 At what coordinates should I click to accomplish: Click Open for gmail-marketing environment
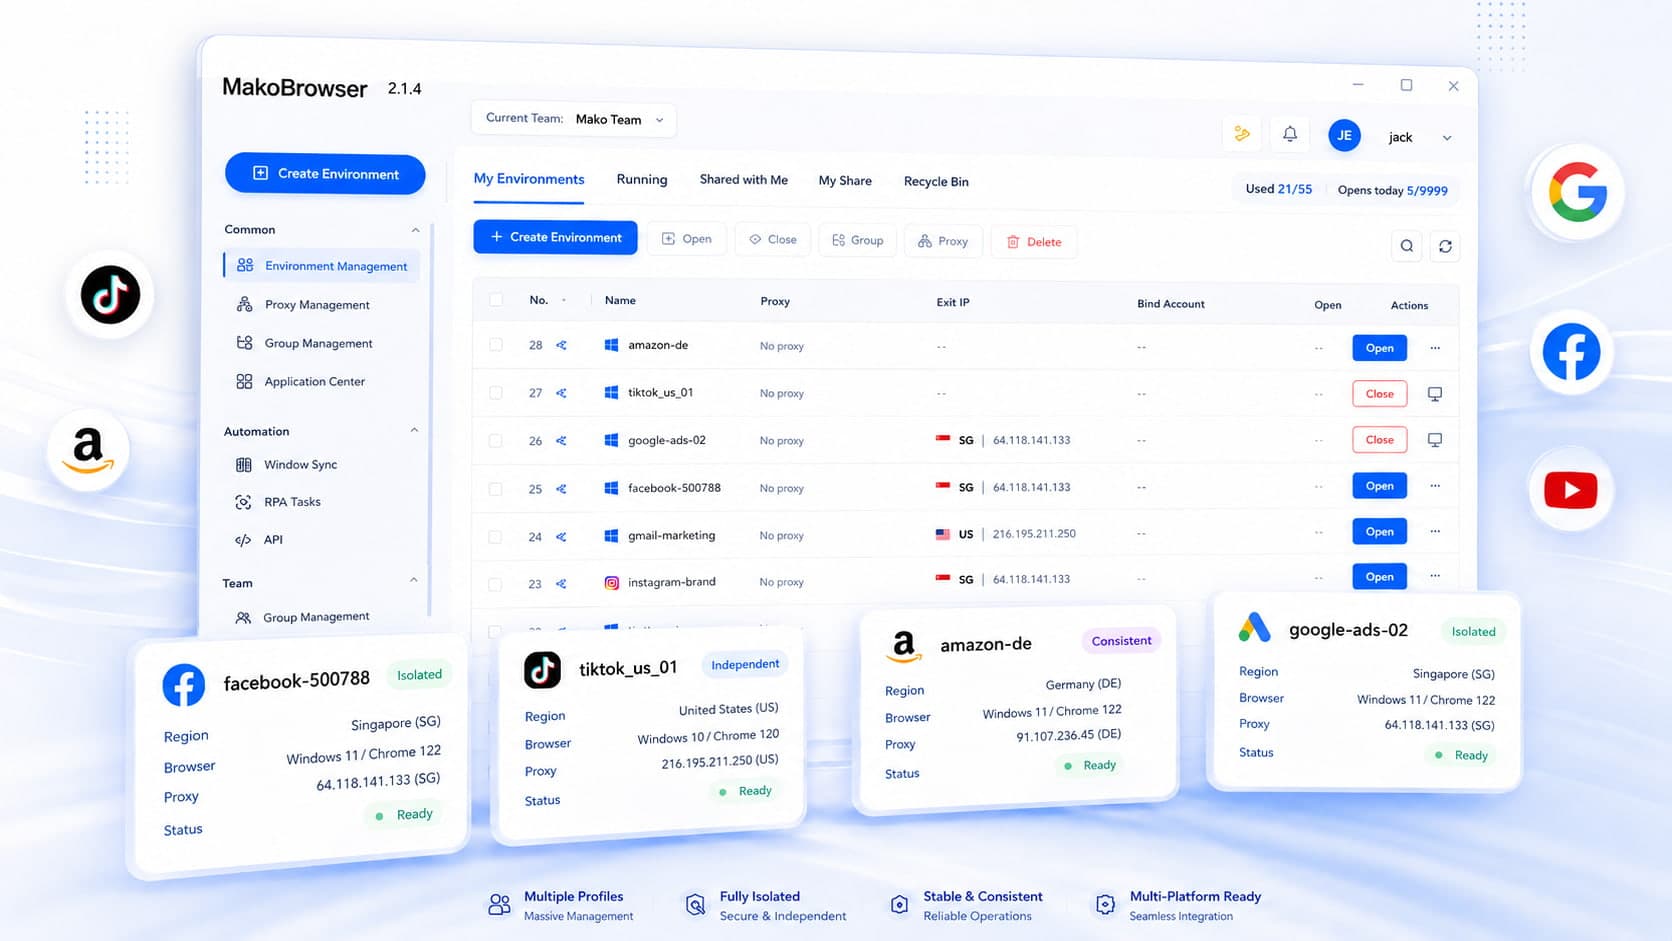coord(1380,532)
